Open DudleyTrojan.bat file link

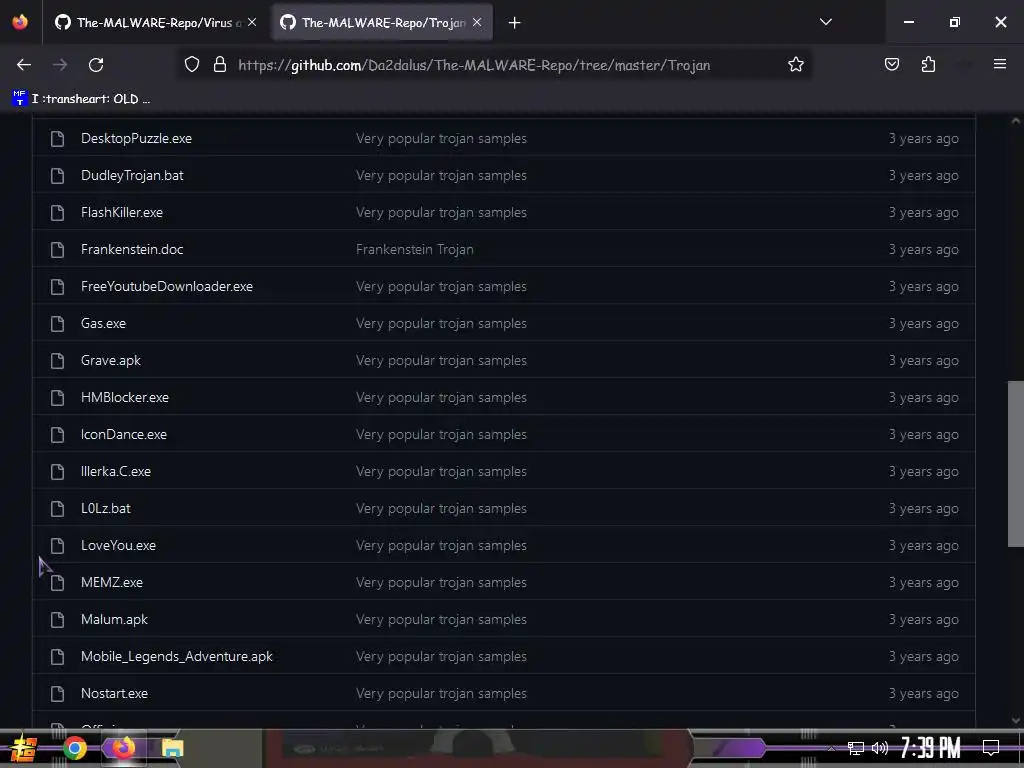132,176
